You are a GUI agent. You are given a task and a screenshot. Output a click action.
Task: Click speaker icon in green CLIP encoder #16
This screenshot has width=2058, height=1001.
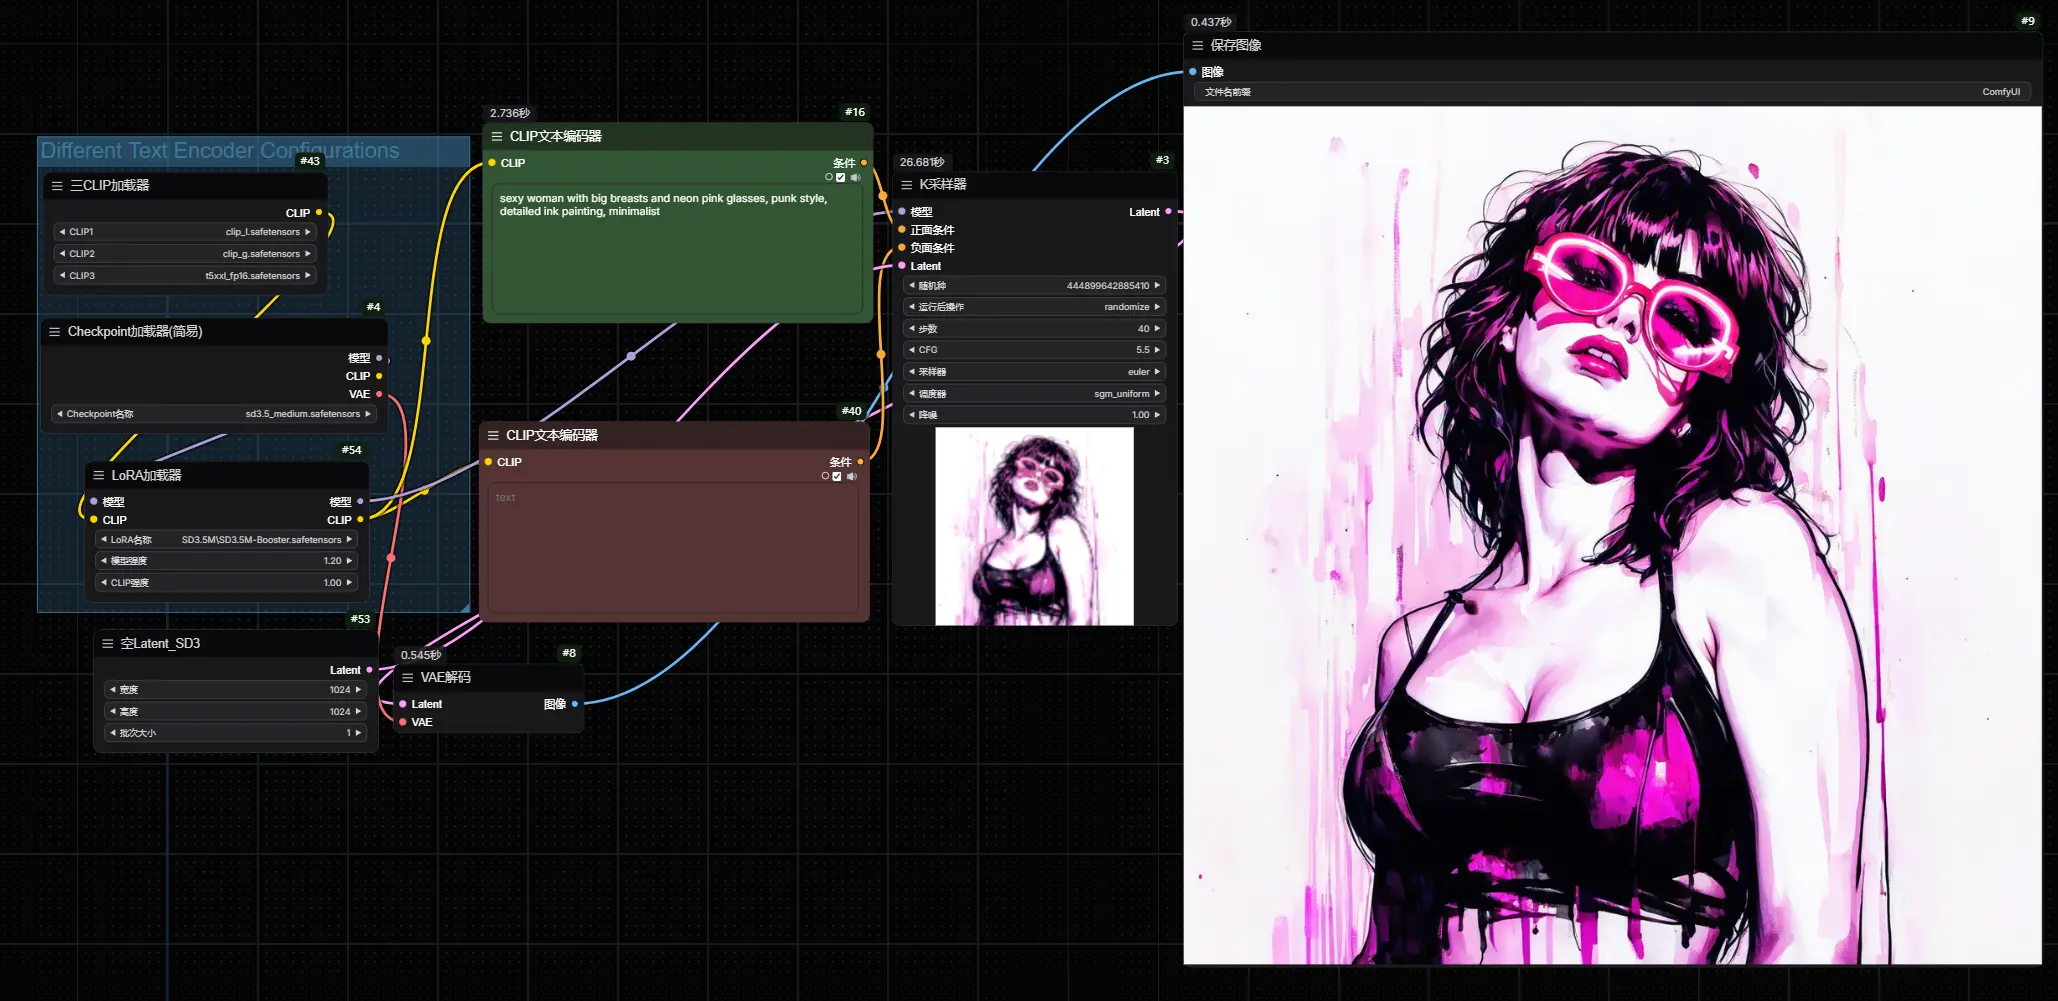click(855, 177)
